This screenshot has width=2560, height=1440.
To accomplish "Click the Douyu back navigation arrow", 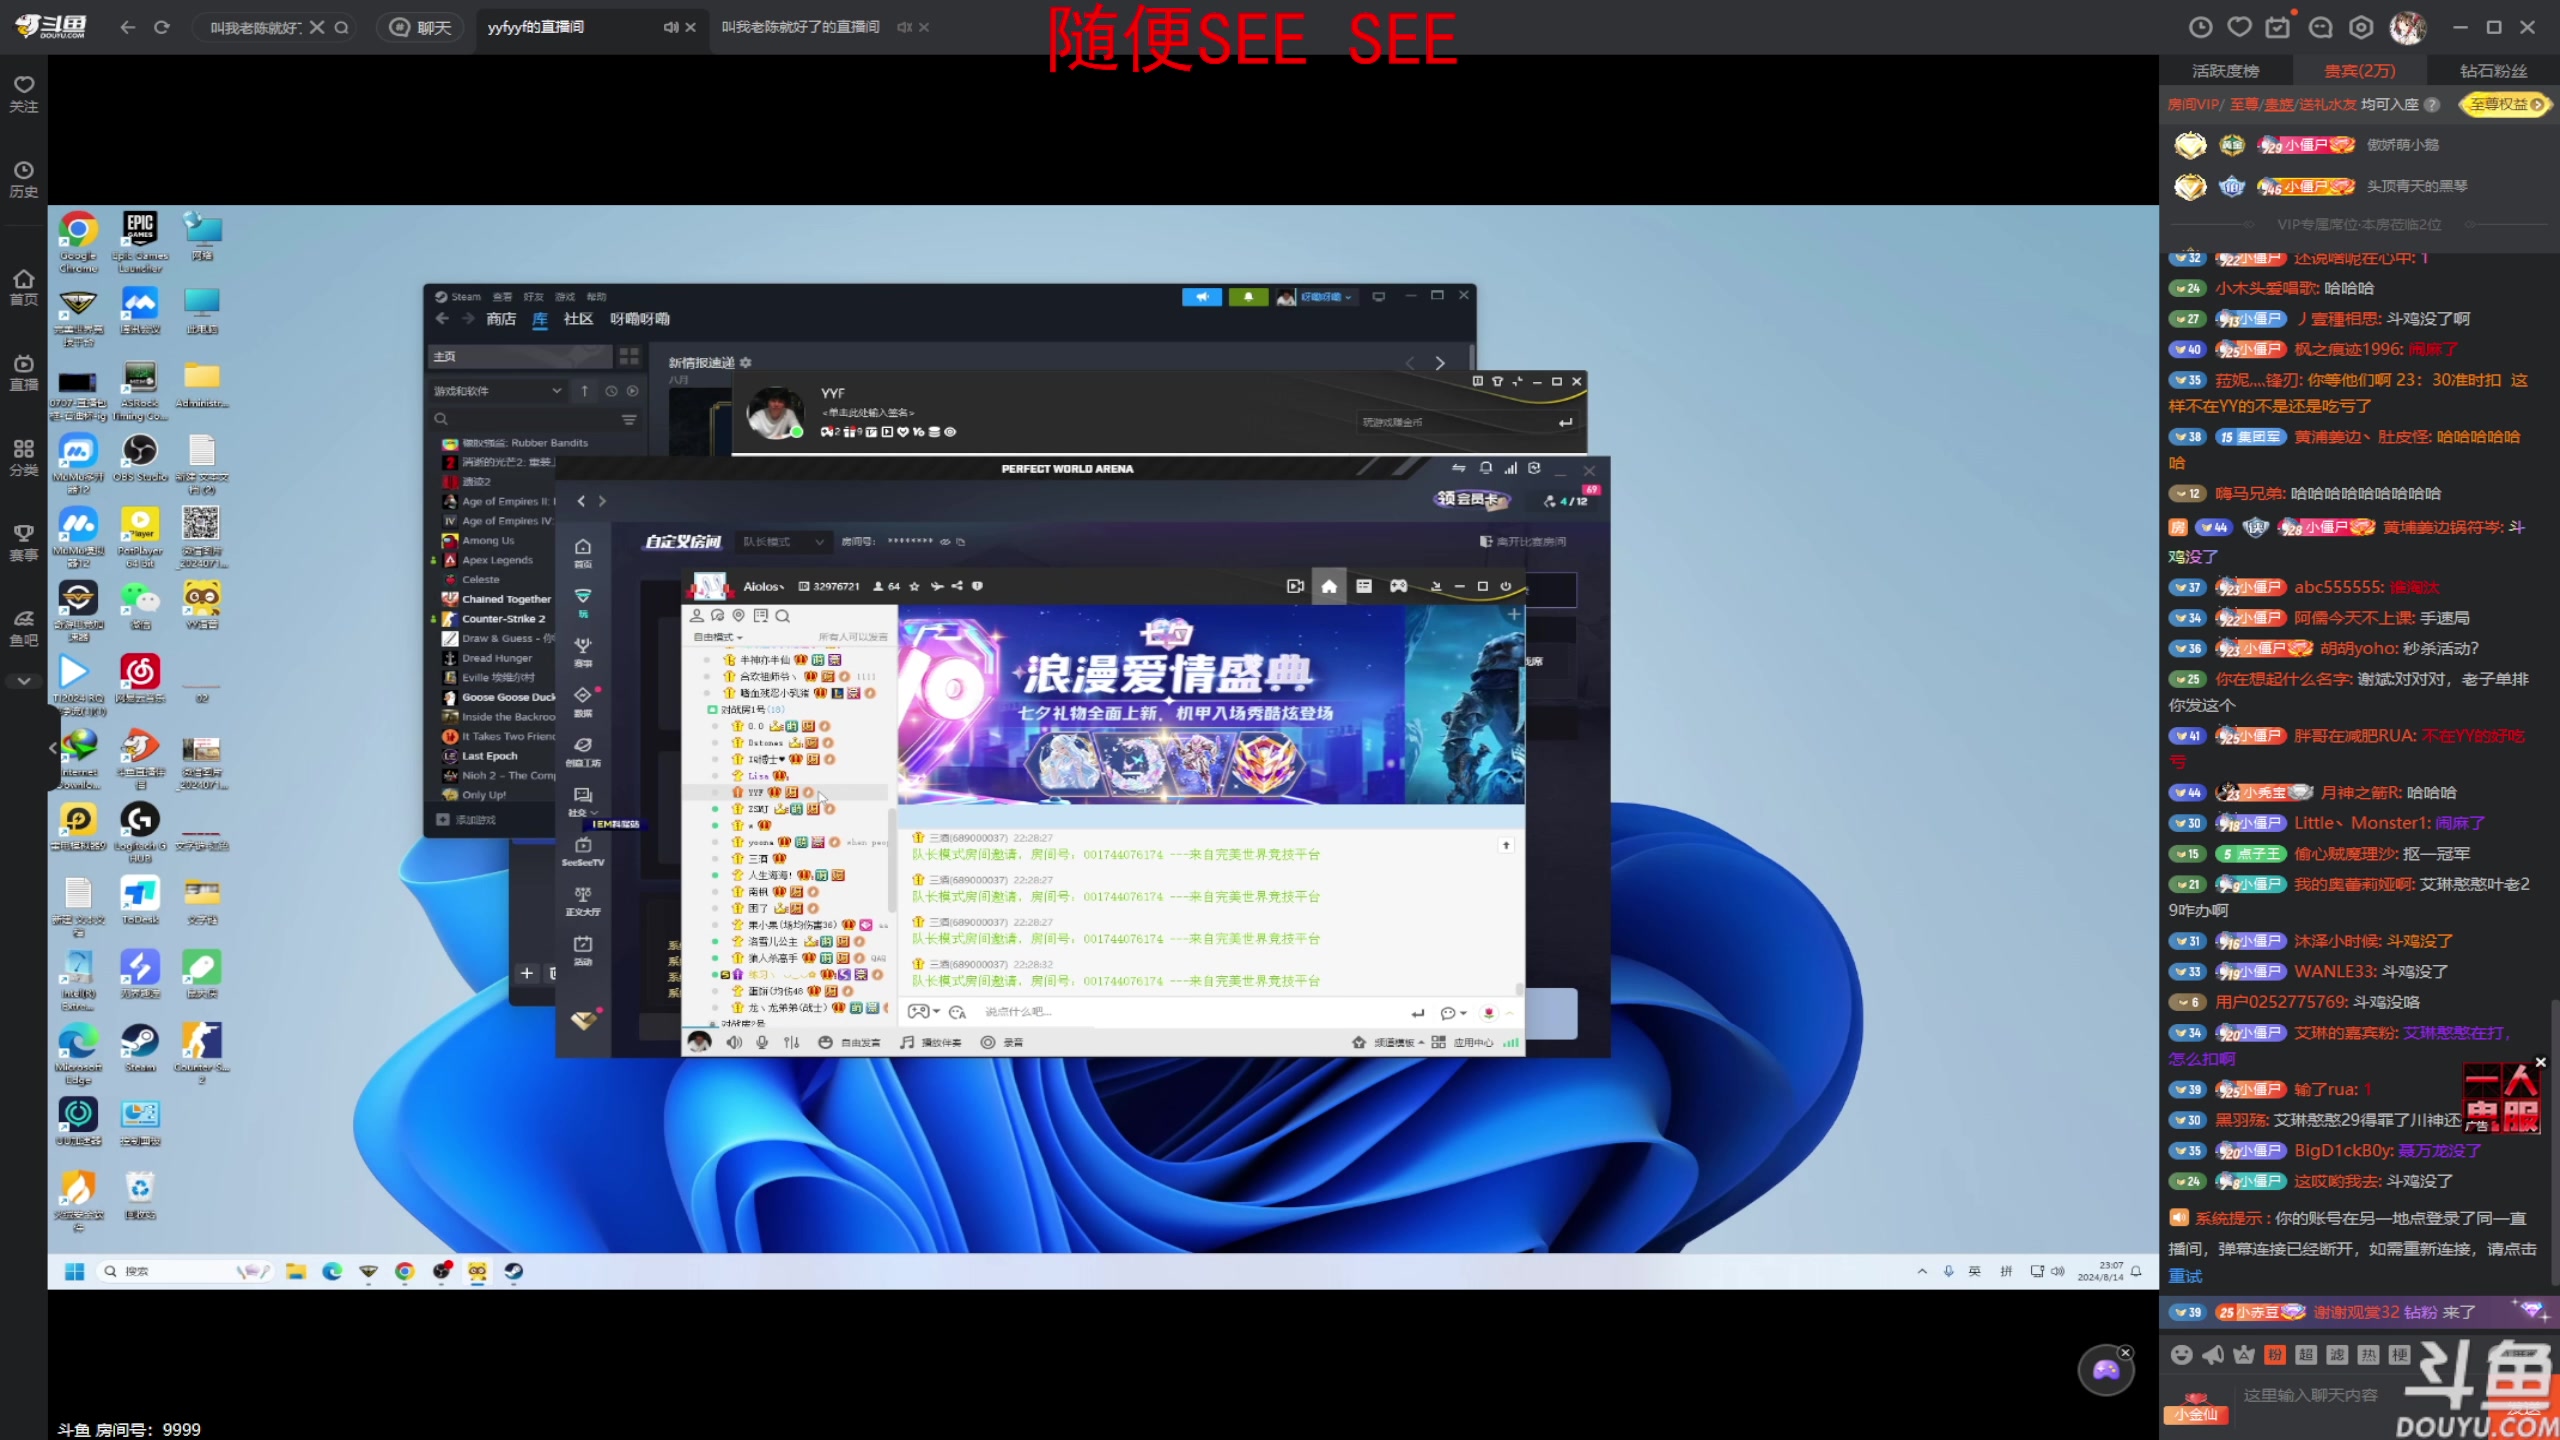I will (127, 27).
